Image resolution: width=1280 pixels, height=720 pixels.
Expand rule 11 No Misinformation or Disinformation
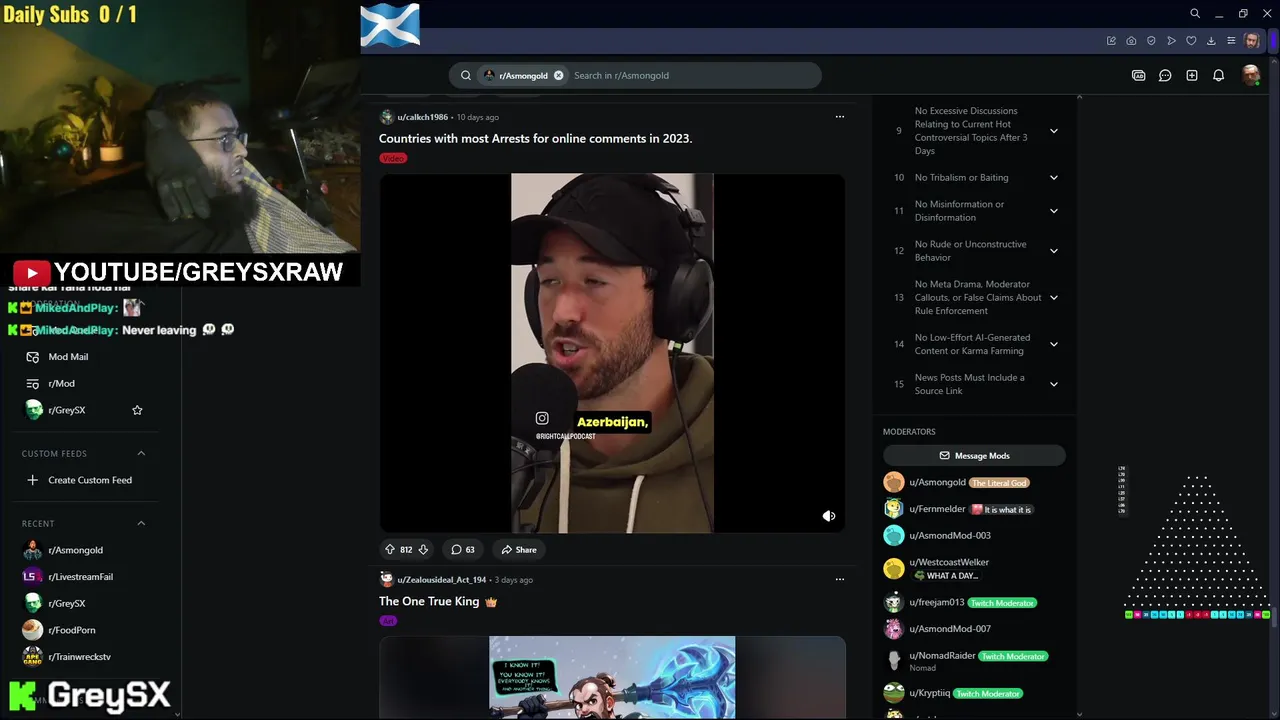tap(1054, 211)
